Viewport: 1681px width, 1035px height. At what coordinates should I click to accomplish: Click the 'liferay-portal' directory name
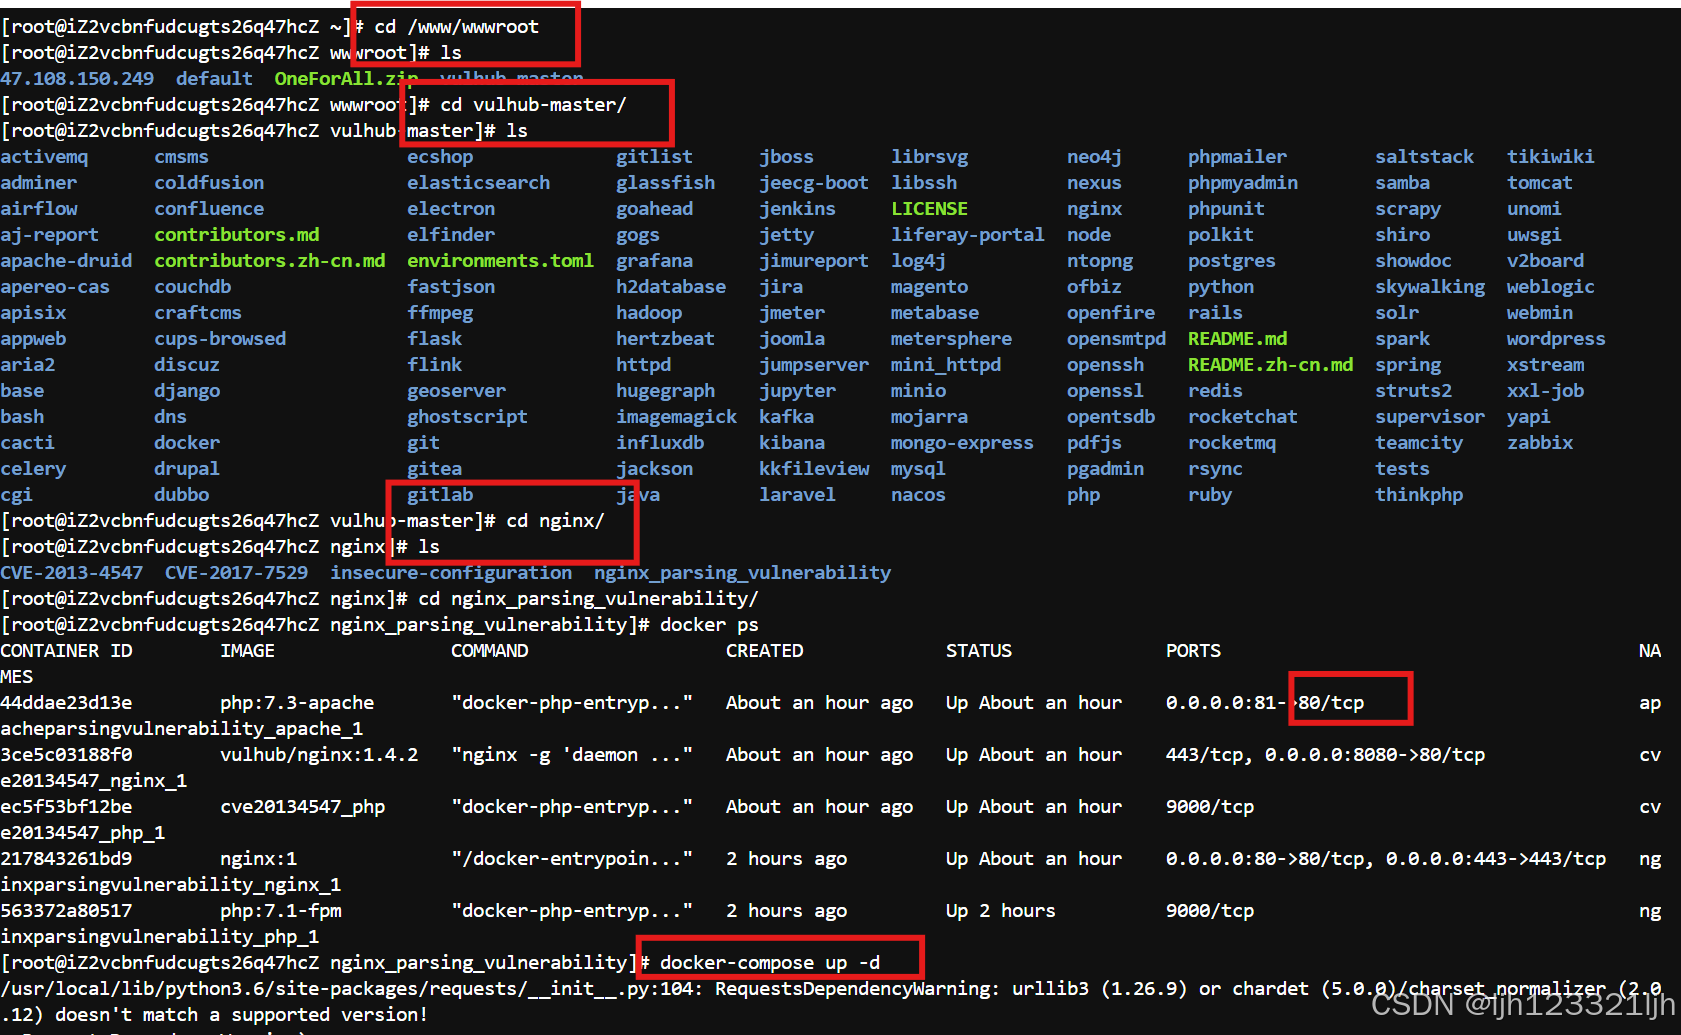968,235
